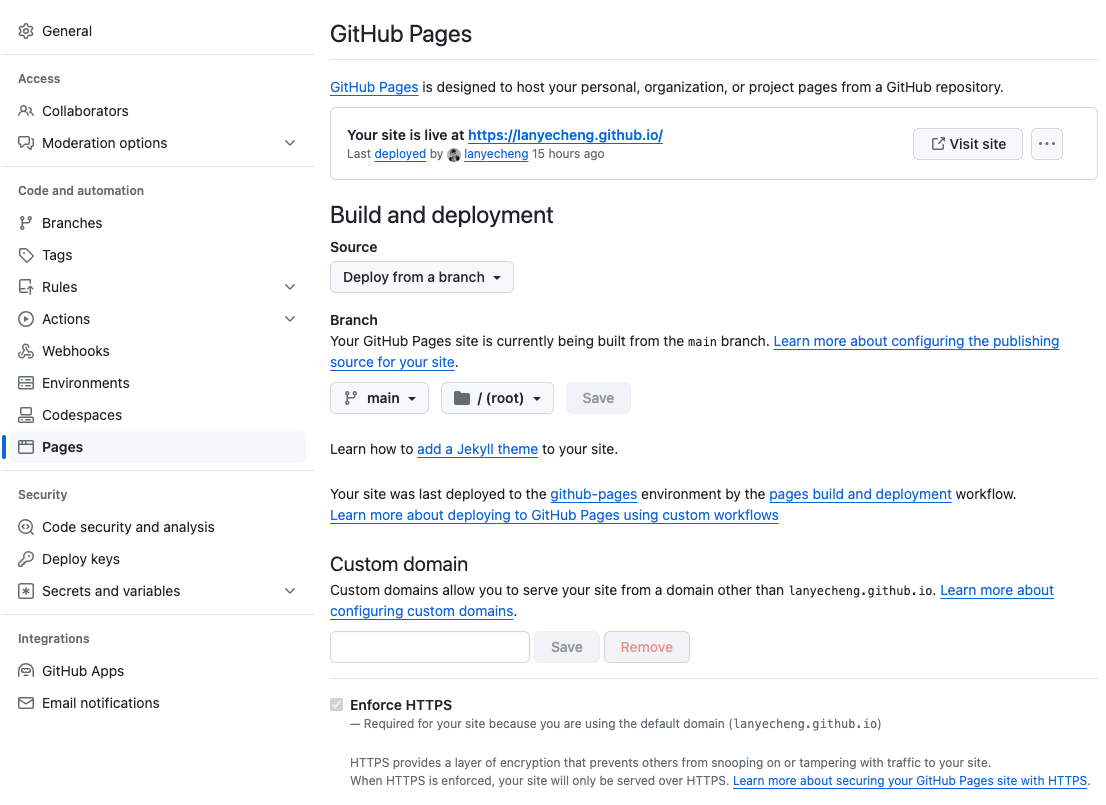The image size is (1106, 805).
Task: Click the Webhooks icon
Action: click(x=26, y=351)
